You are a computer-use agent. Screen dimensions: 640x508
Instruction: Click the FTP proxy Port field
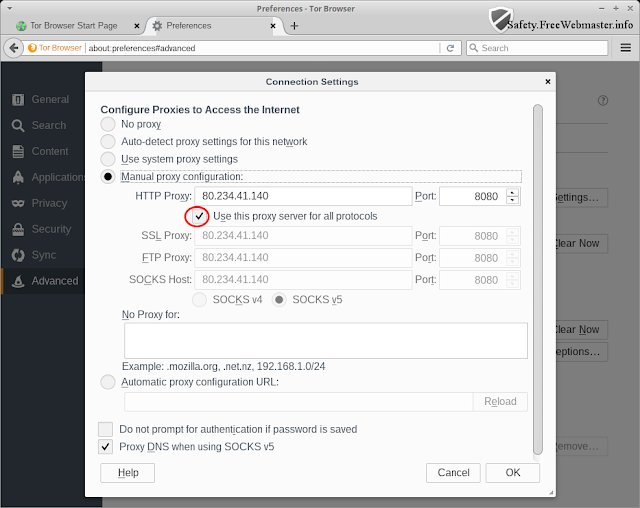(x=473, y=258)
